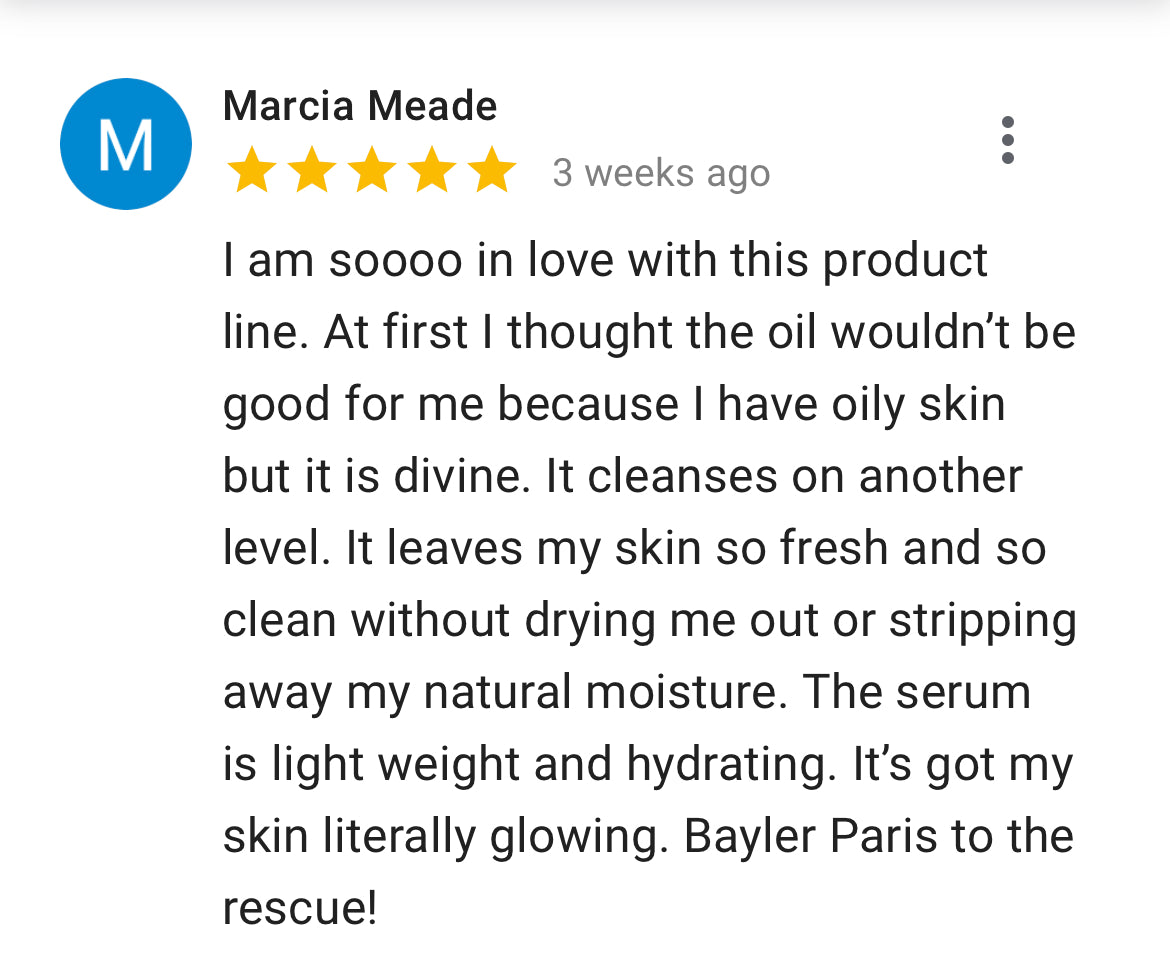The width and height of the screenshot is (1170, 972).
Task: Click the final word "rescue!"
Action: 300,909
